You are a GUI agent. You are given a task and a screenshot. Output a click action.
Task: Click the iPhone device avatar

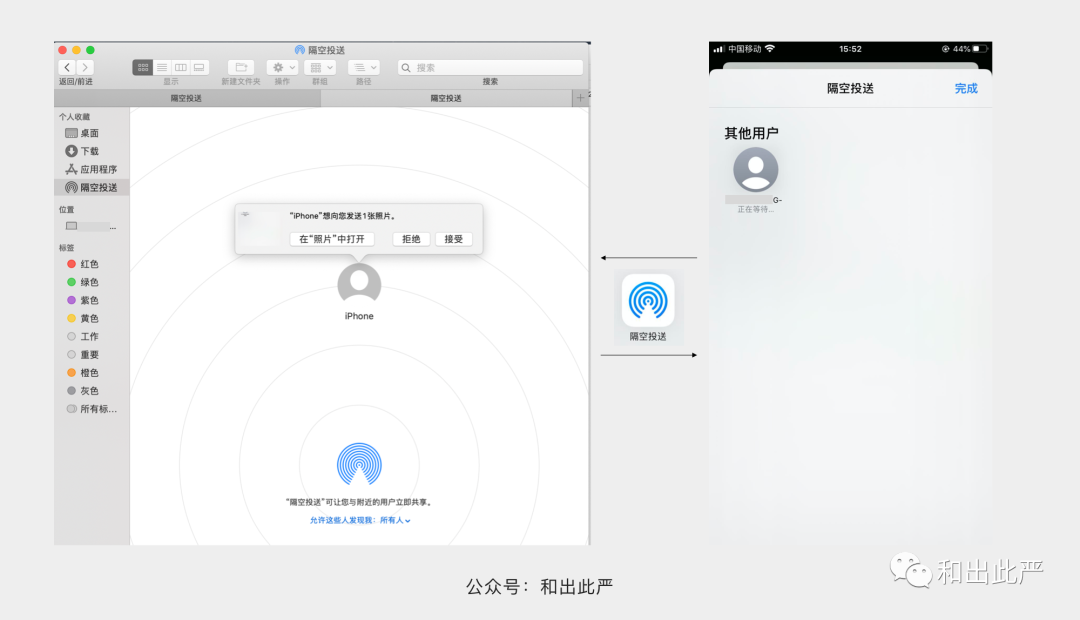pyautogui.click(x=359, y=284)
